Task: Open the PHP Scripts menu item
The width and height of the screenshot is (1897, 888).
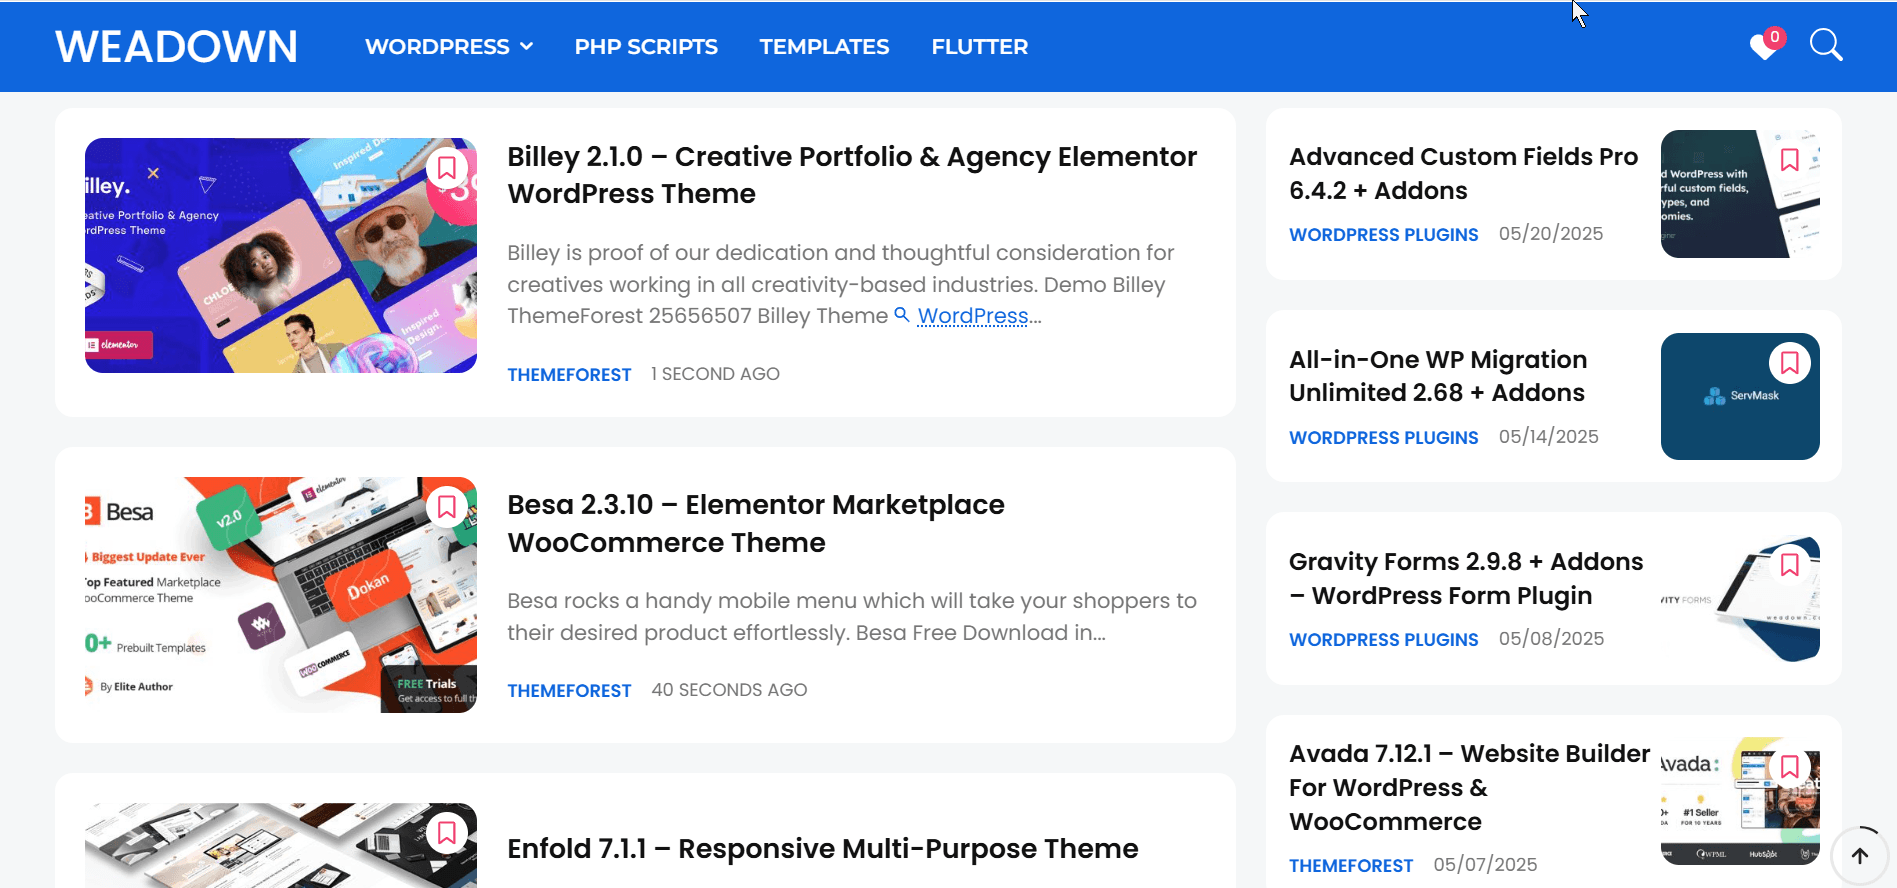Action: (x=645, y=47)
